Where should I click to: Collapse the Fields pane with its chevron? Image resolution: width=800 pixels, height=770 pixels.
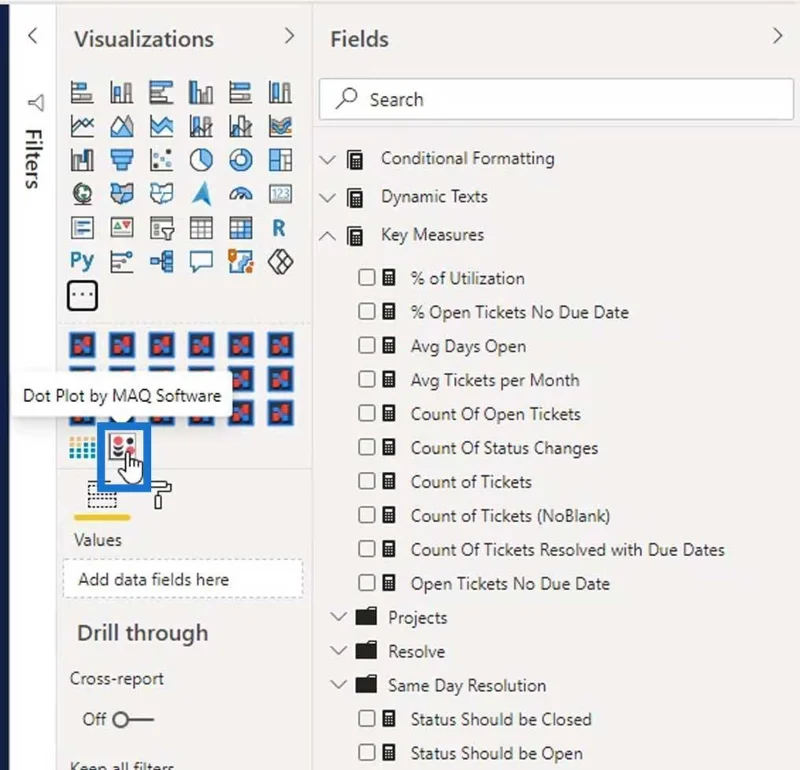coord(778,36)
